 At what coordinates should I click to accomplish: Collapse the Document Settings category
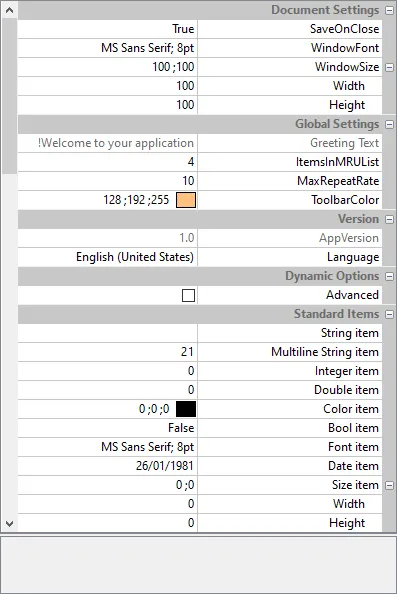[389, 10]
